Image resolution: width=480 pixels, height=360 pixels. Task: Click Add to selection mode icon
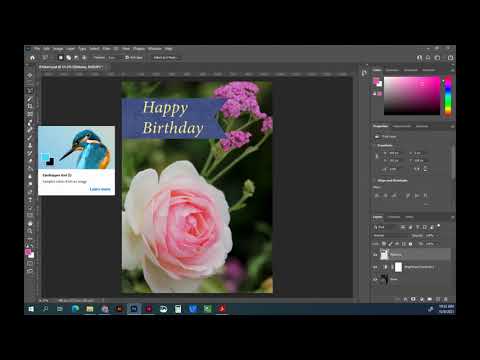click(x=69, y=58)
